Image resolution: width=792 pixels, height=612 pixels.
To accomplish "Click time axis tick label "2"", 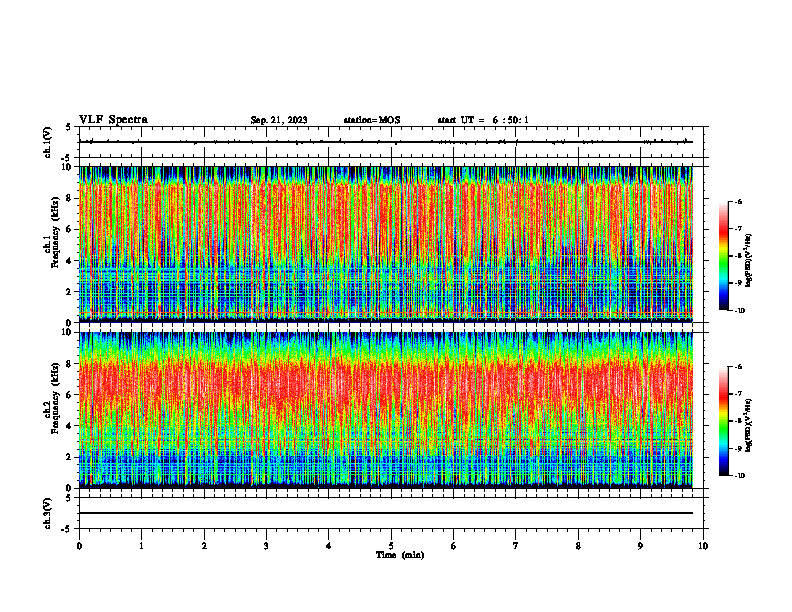I will point(204,546).
